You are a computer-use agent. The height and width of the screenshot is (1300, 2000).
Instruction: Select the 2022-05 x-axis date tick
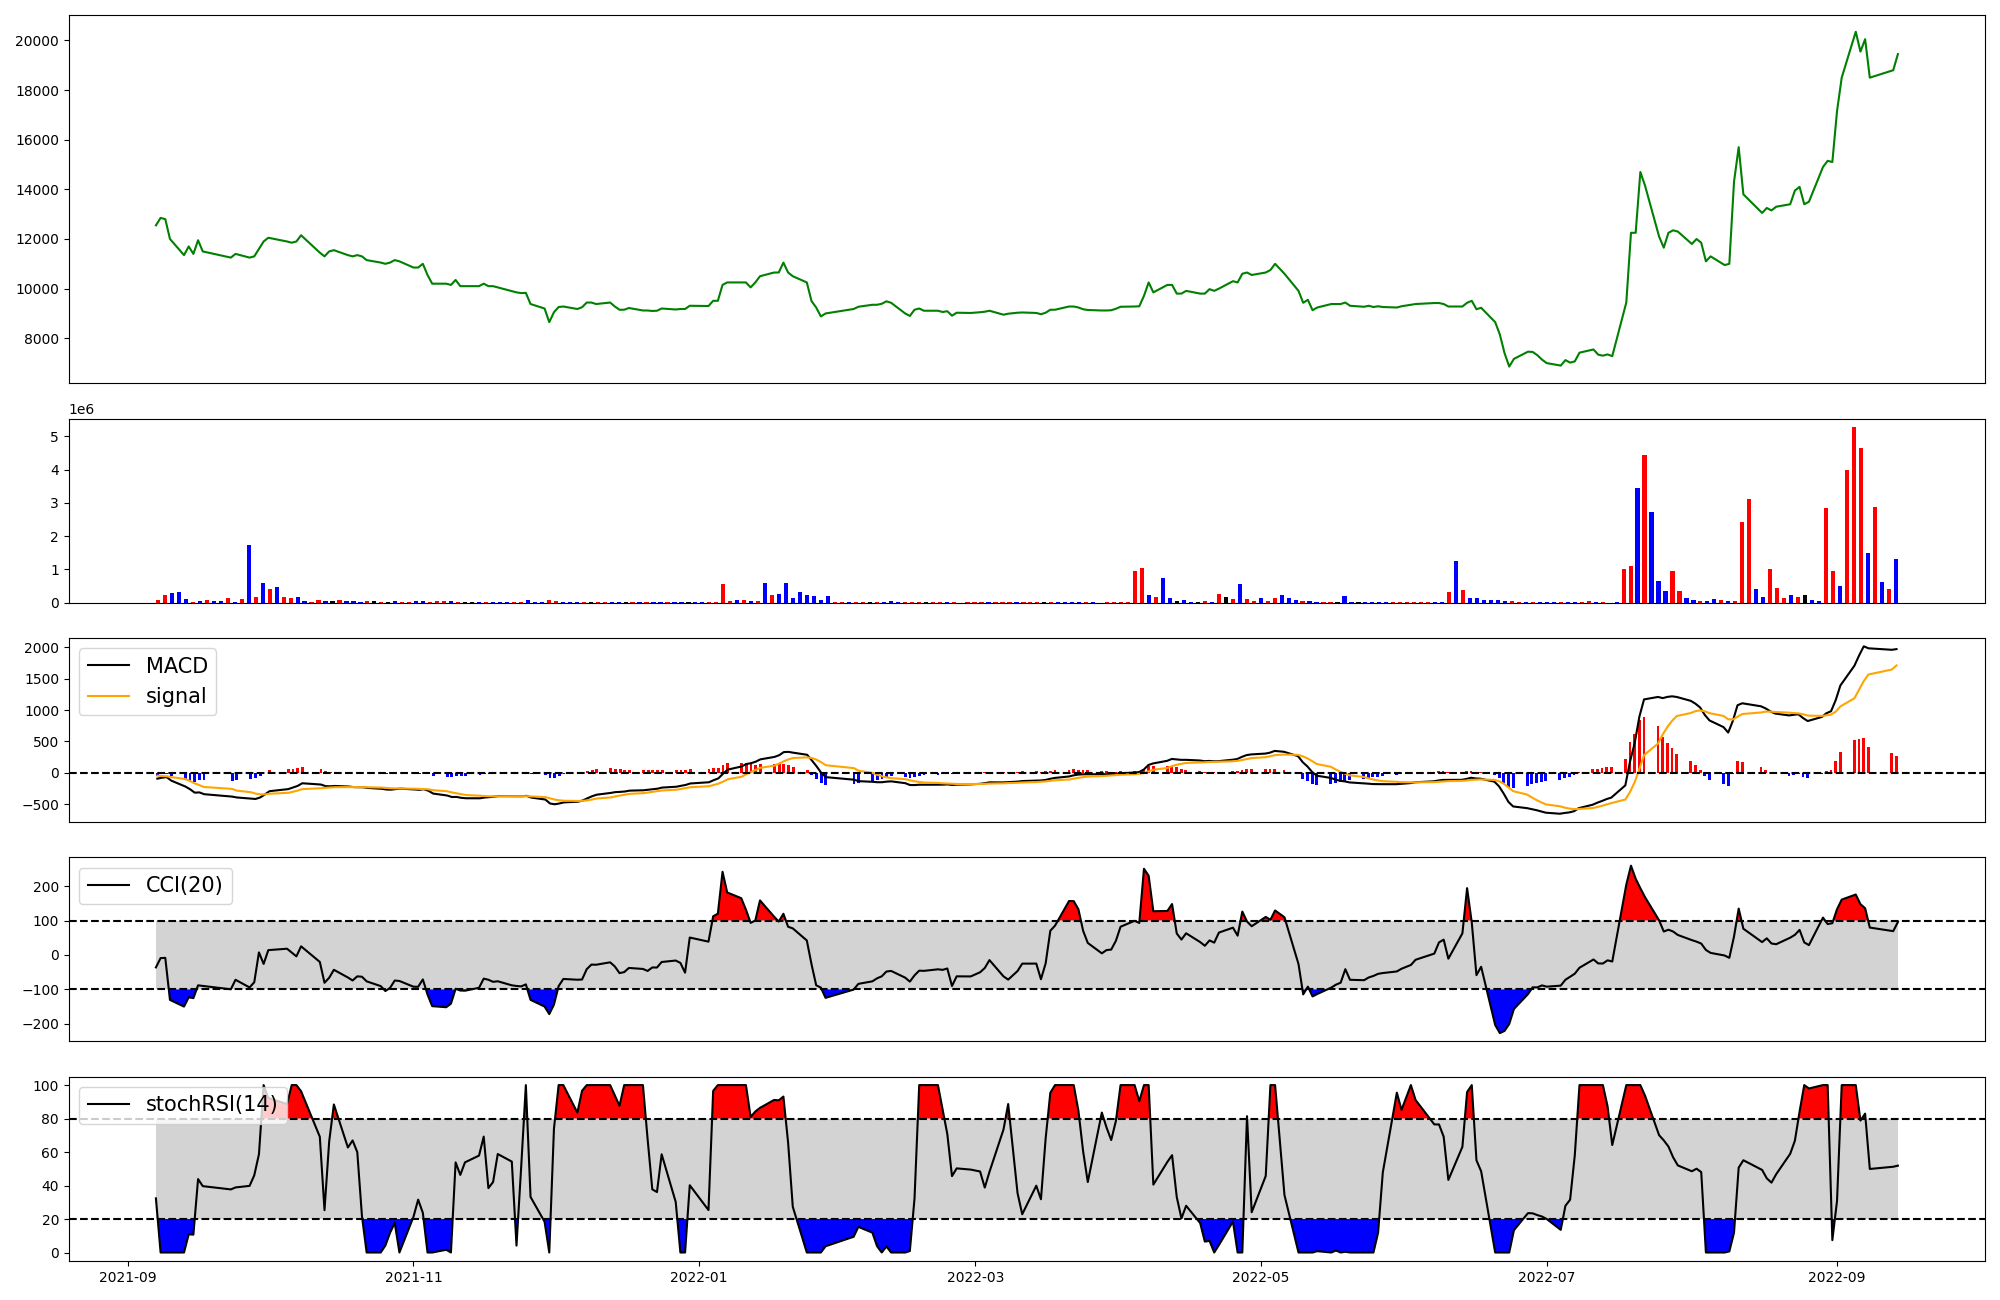pyautogui.click(x=1261, y=1277)
